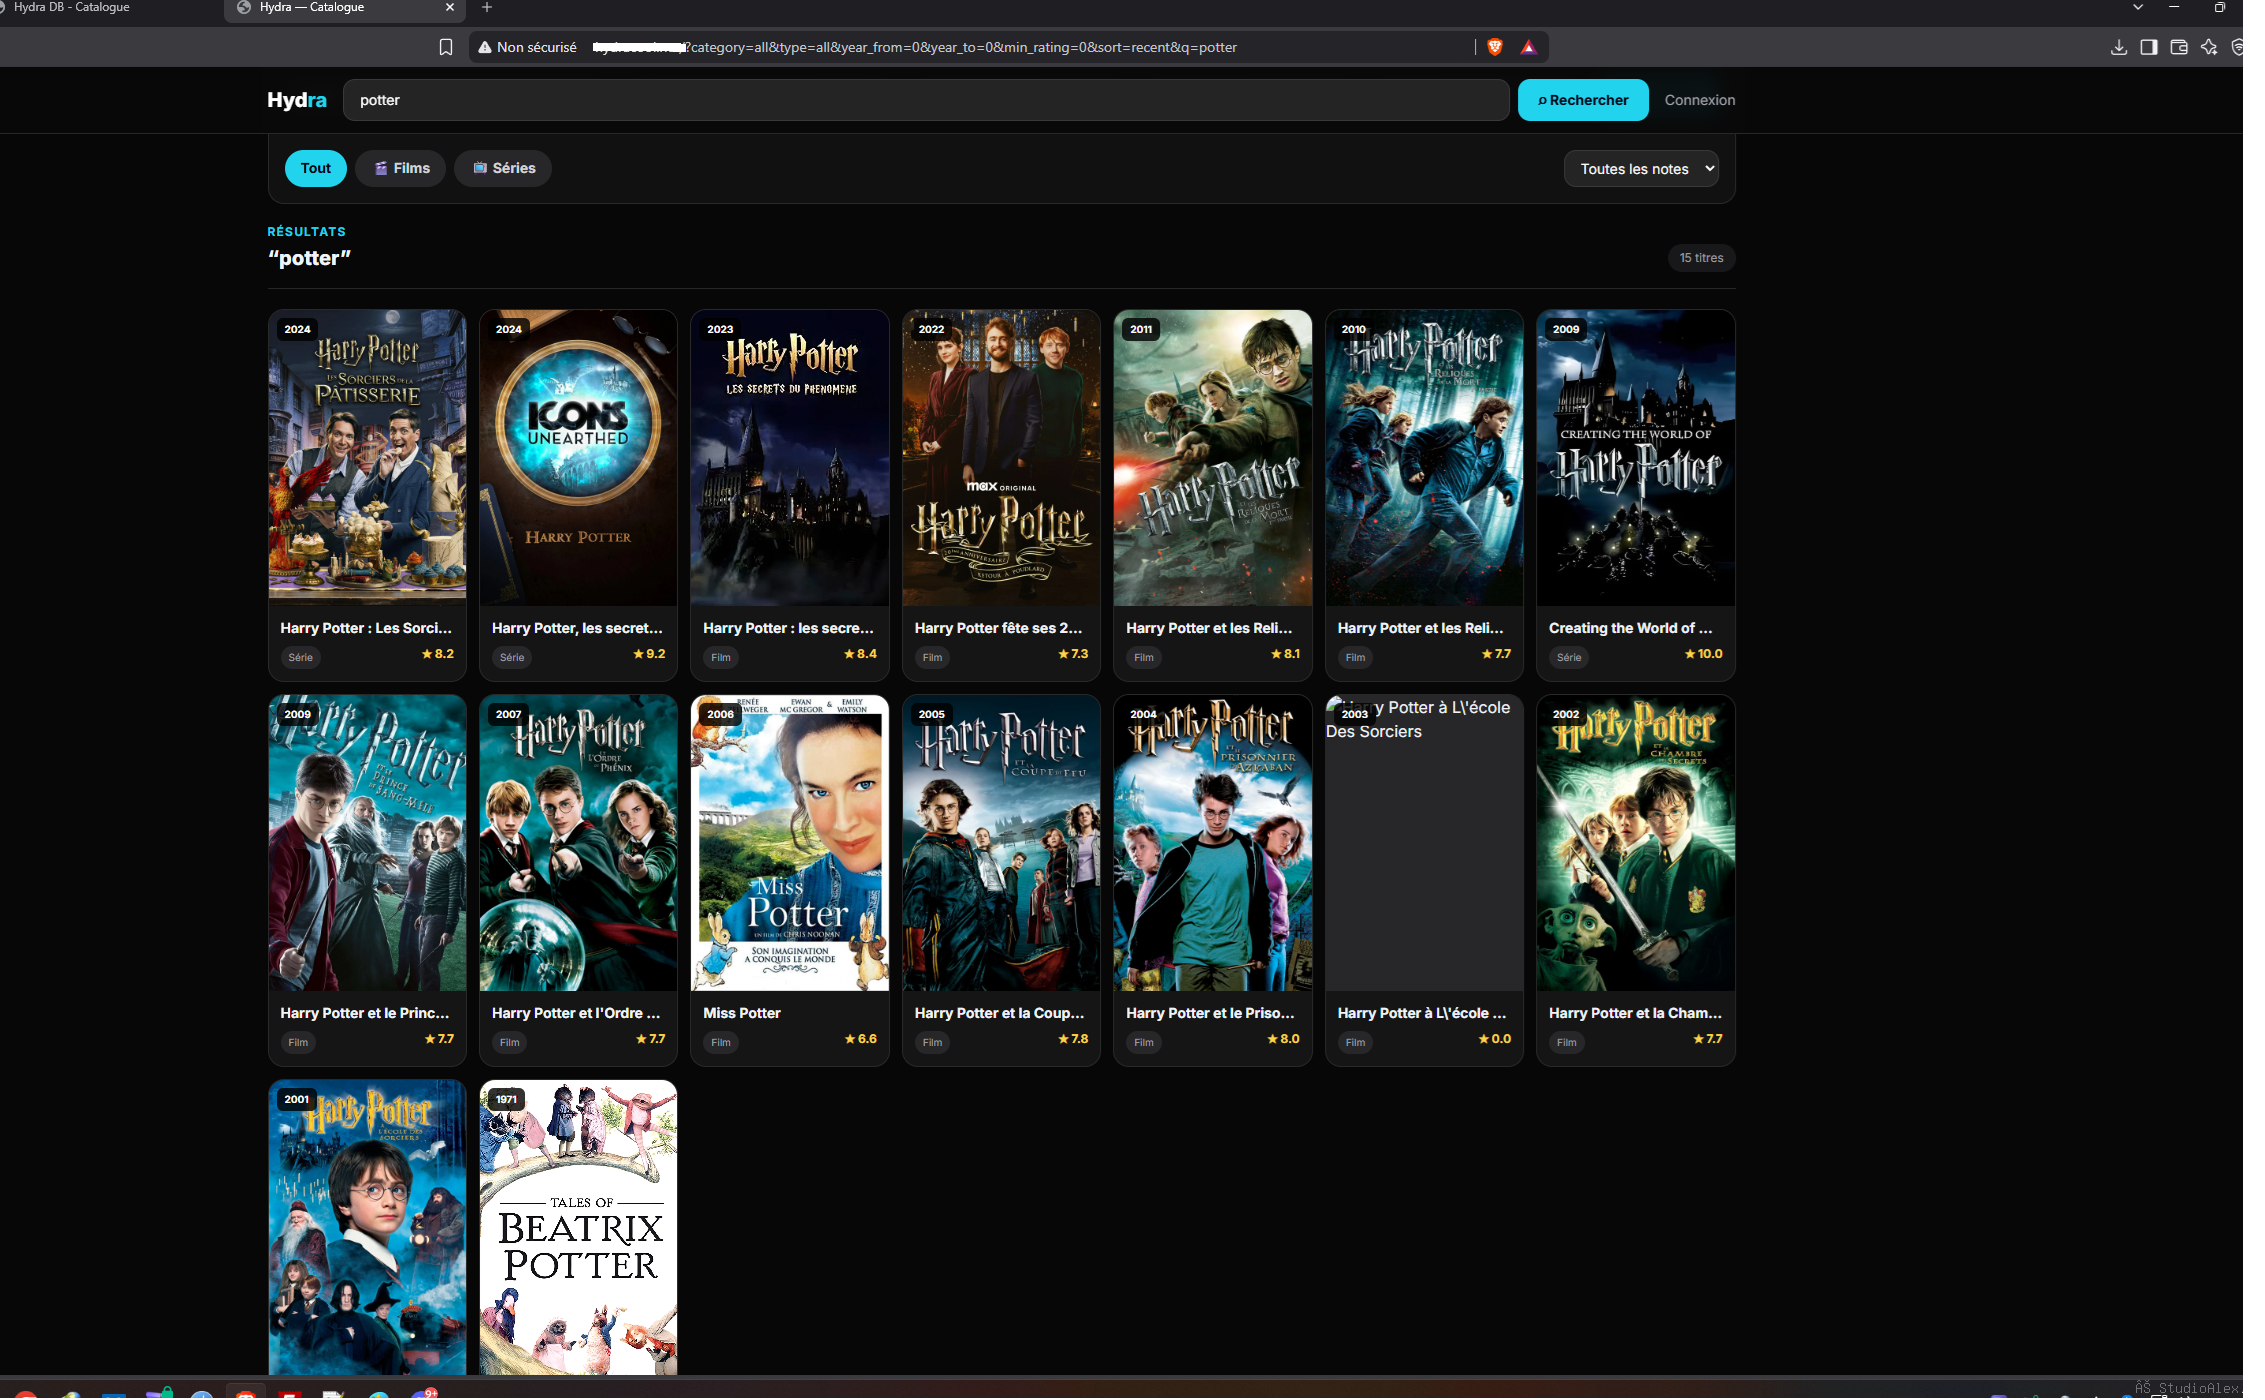
Task: Close the Hydra — Catalogue tab
Action: (x=450, y=8)
